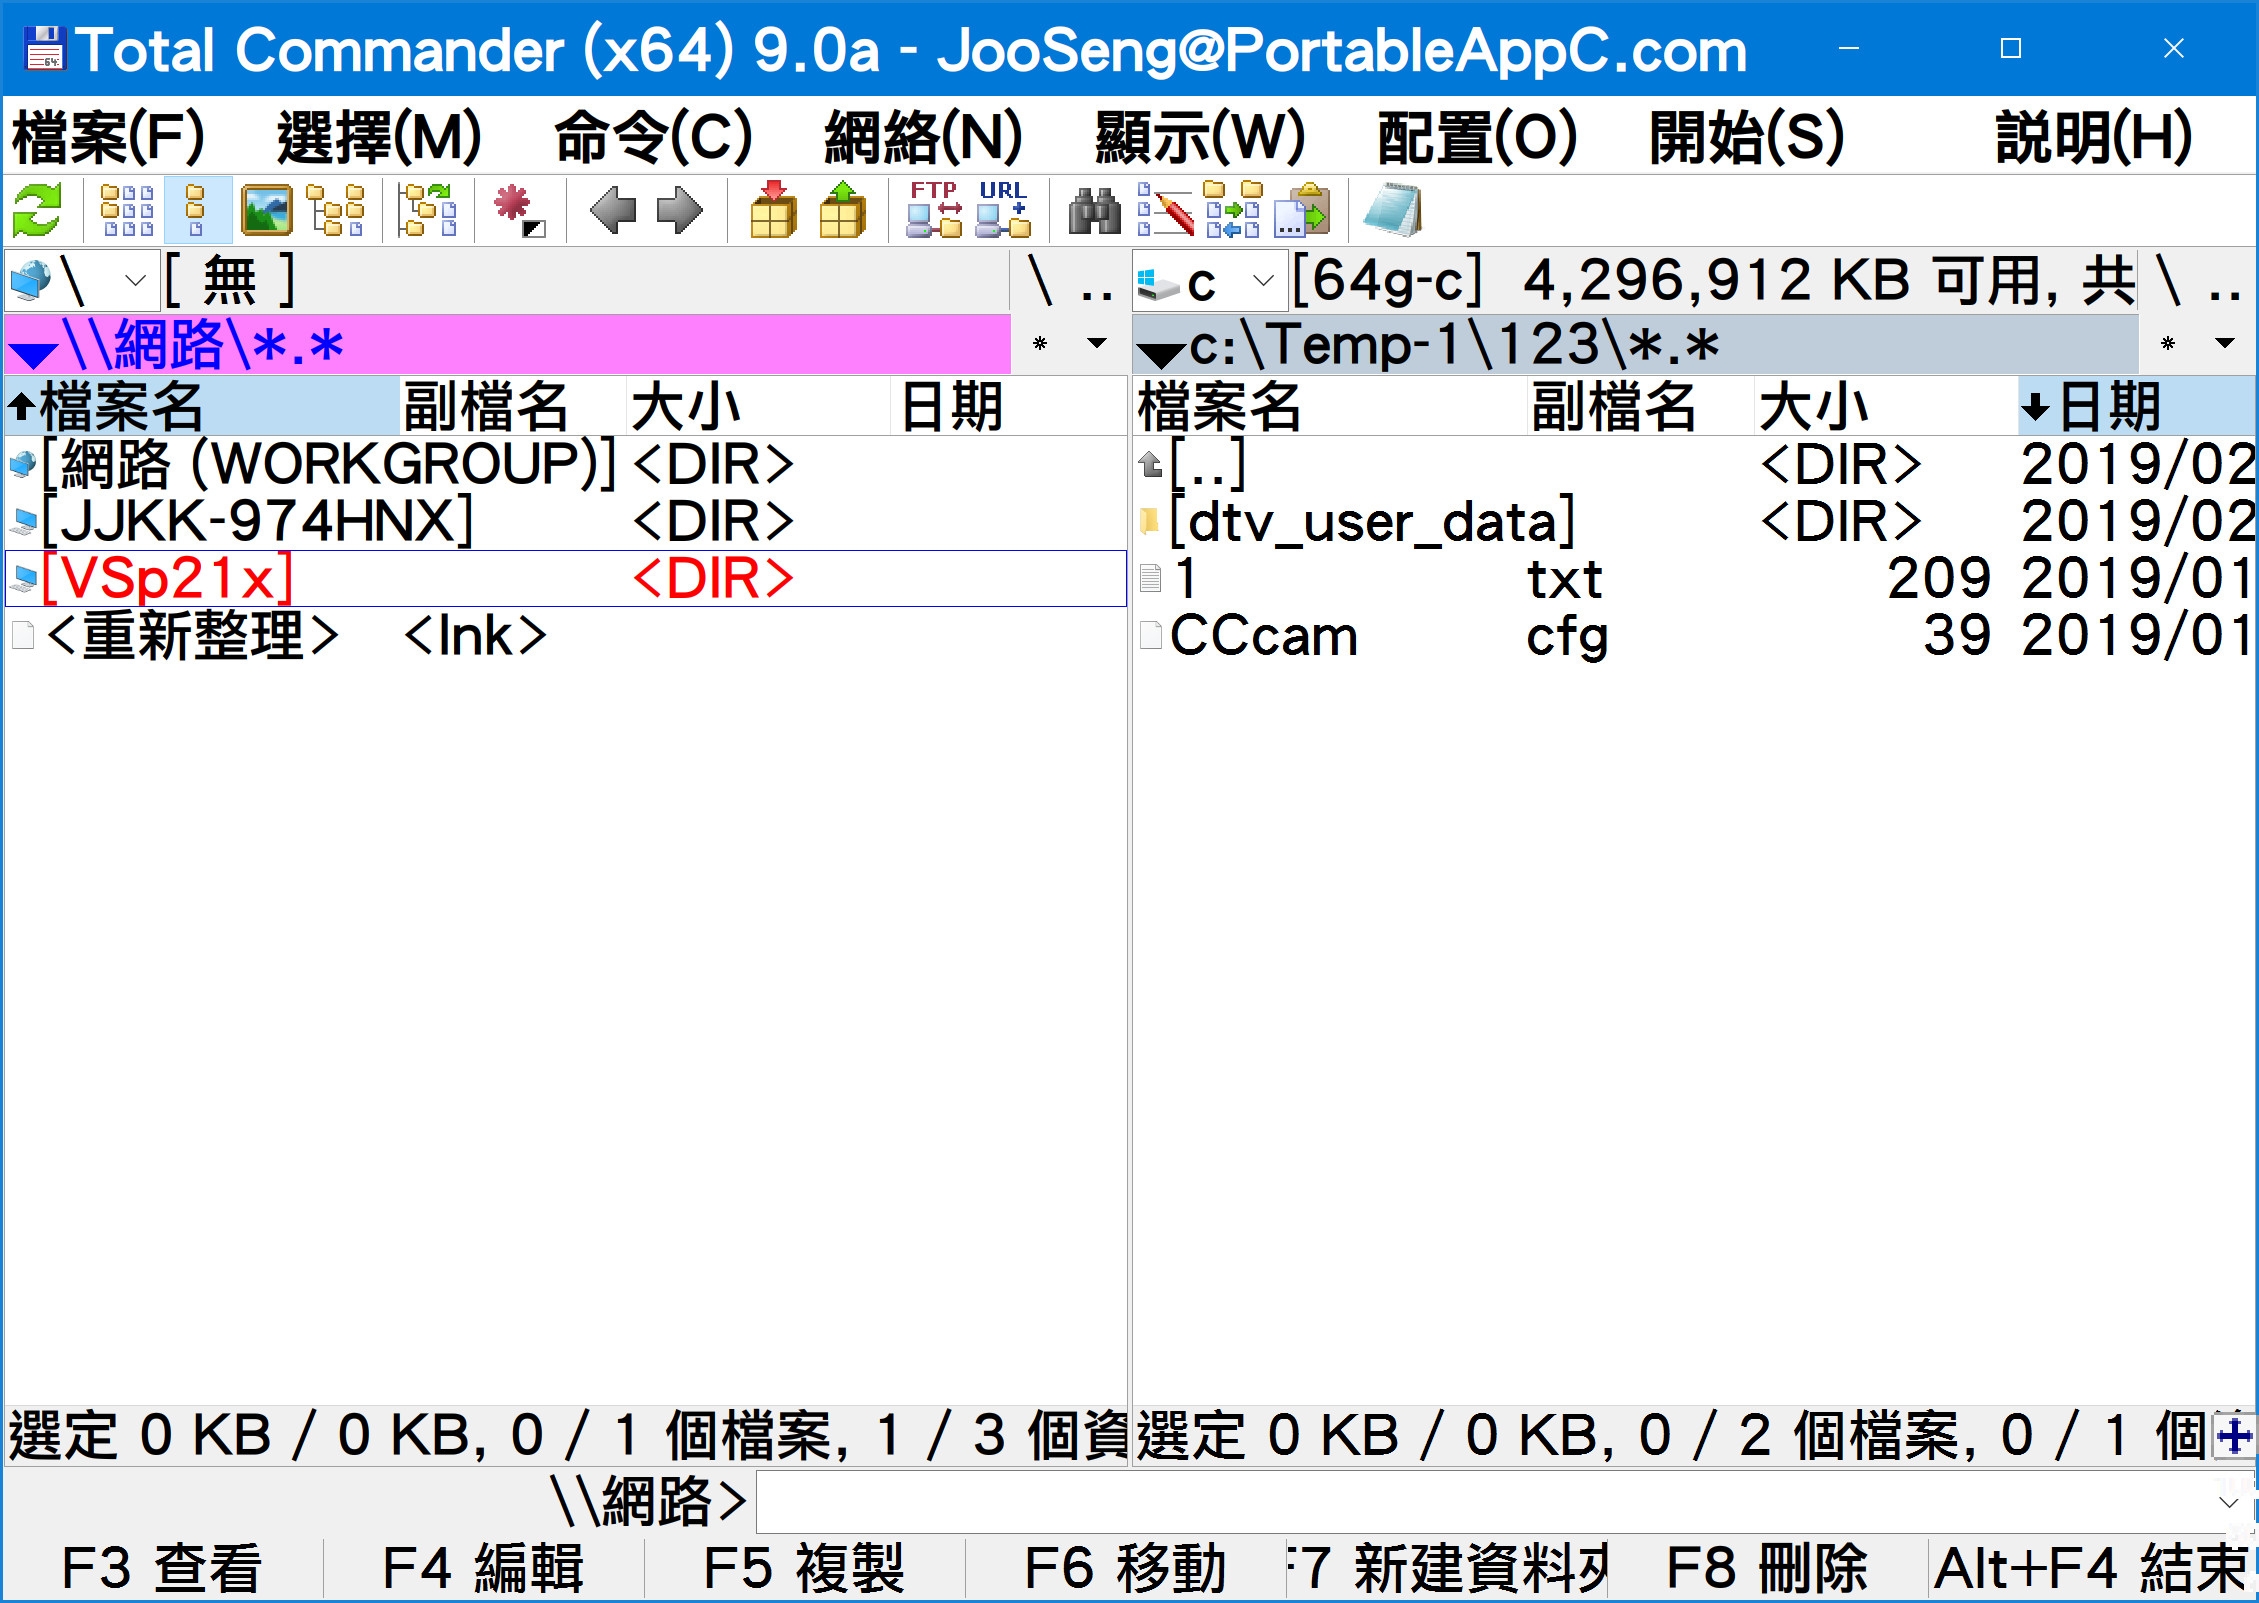Sort right panel by 副檔名 column

[x=1641, y=406]
